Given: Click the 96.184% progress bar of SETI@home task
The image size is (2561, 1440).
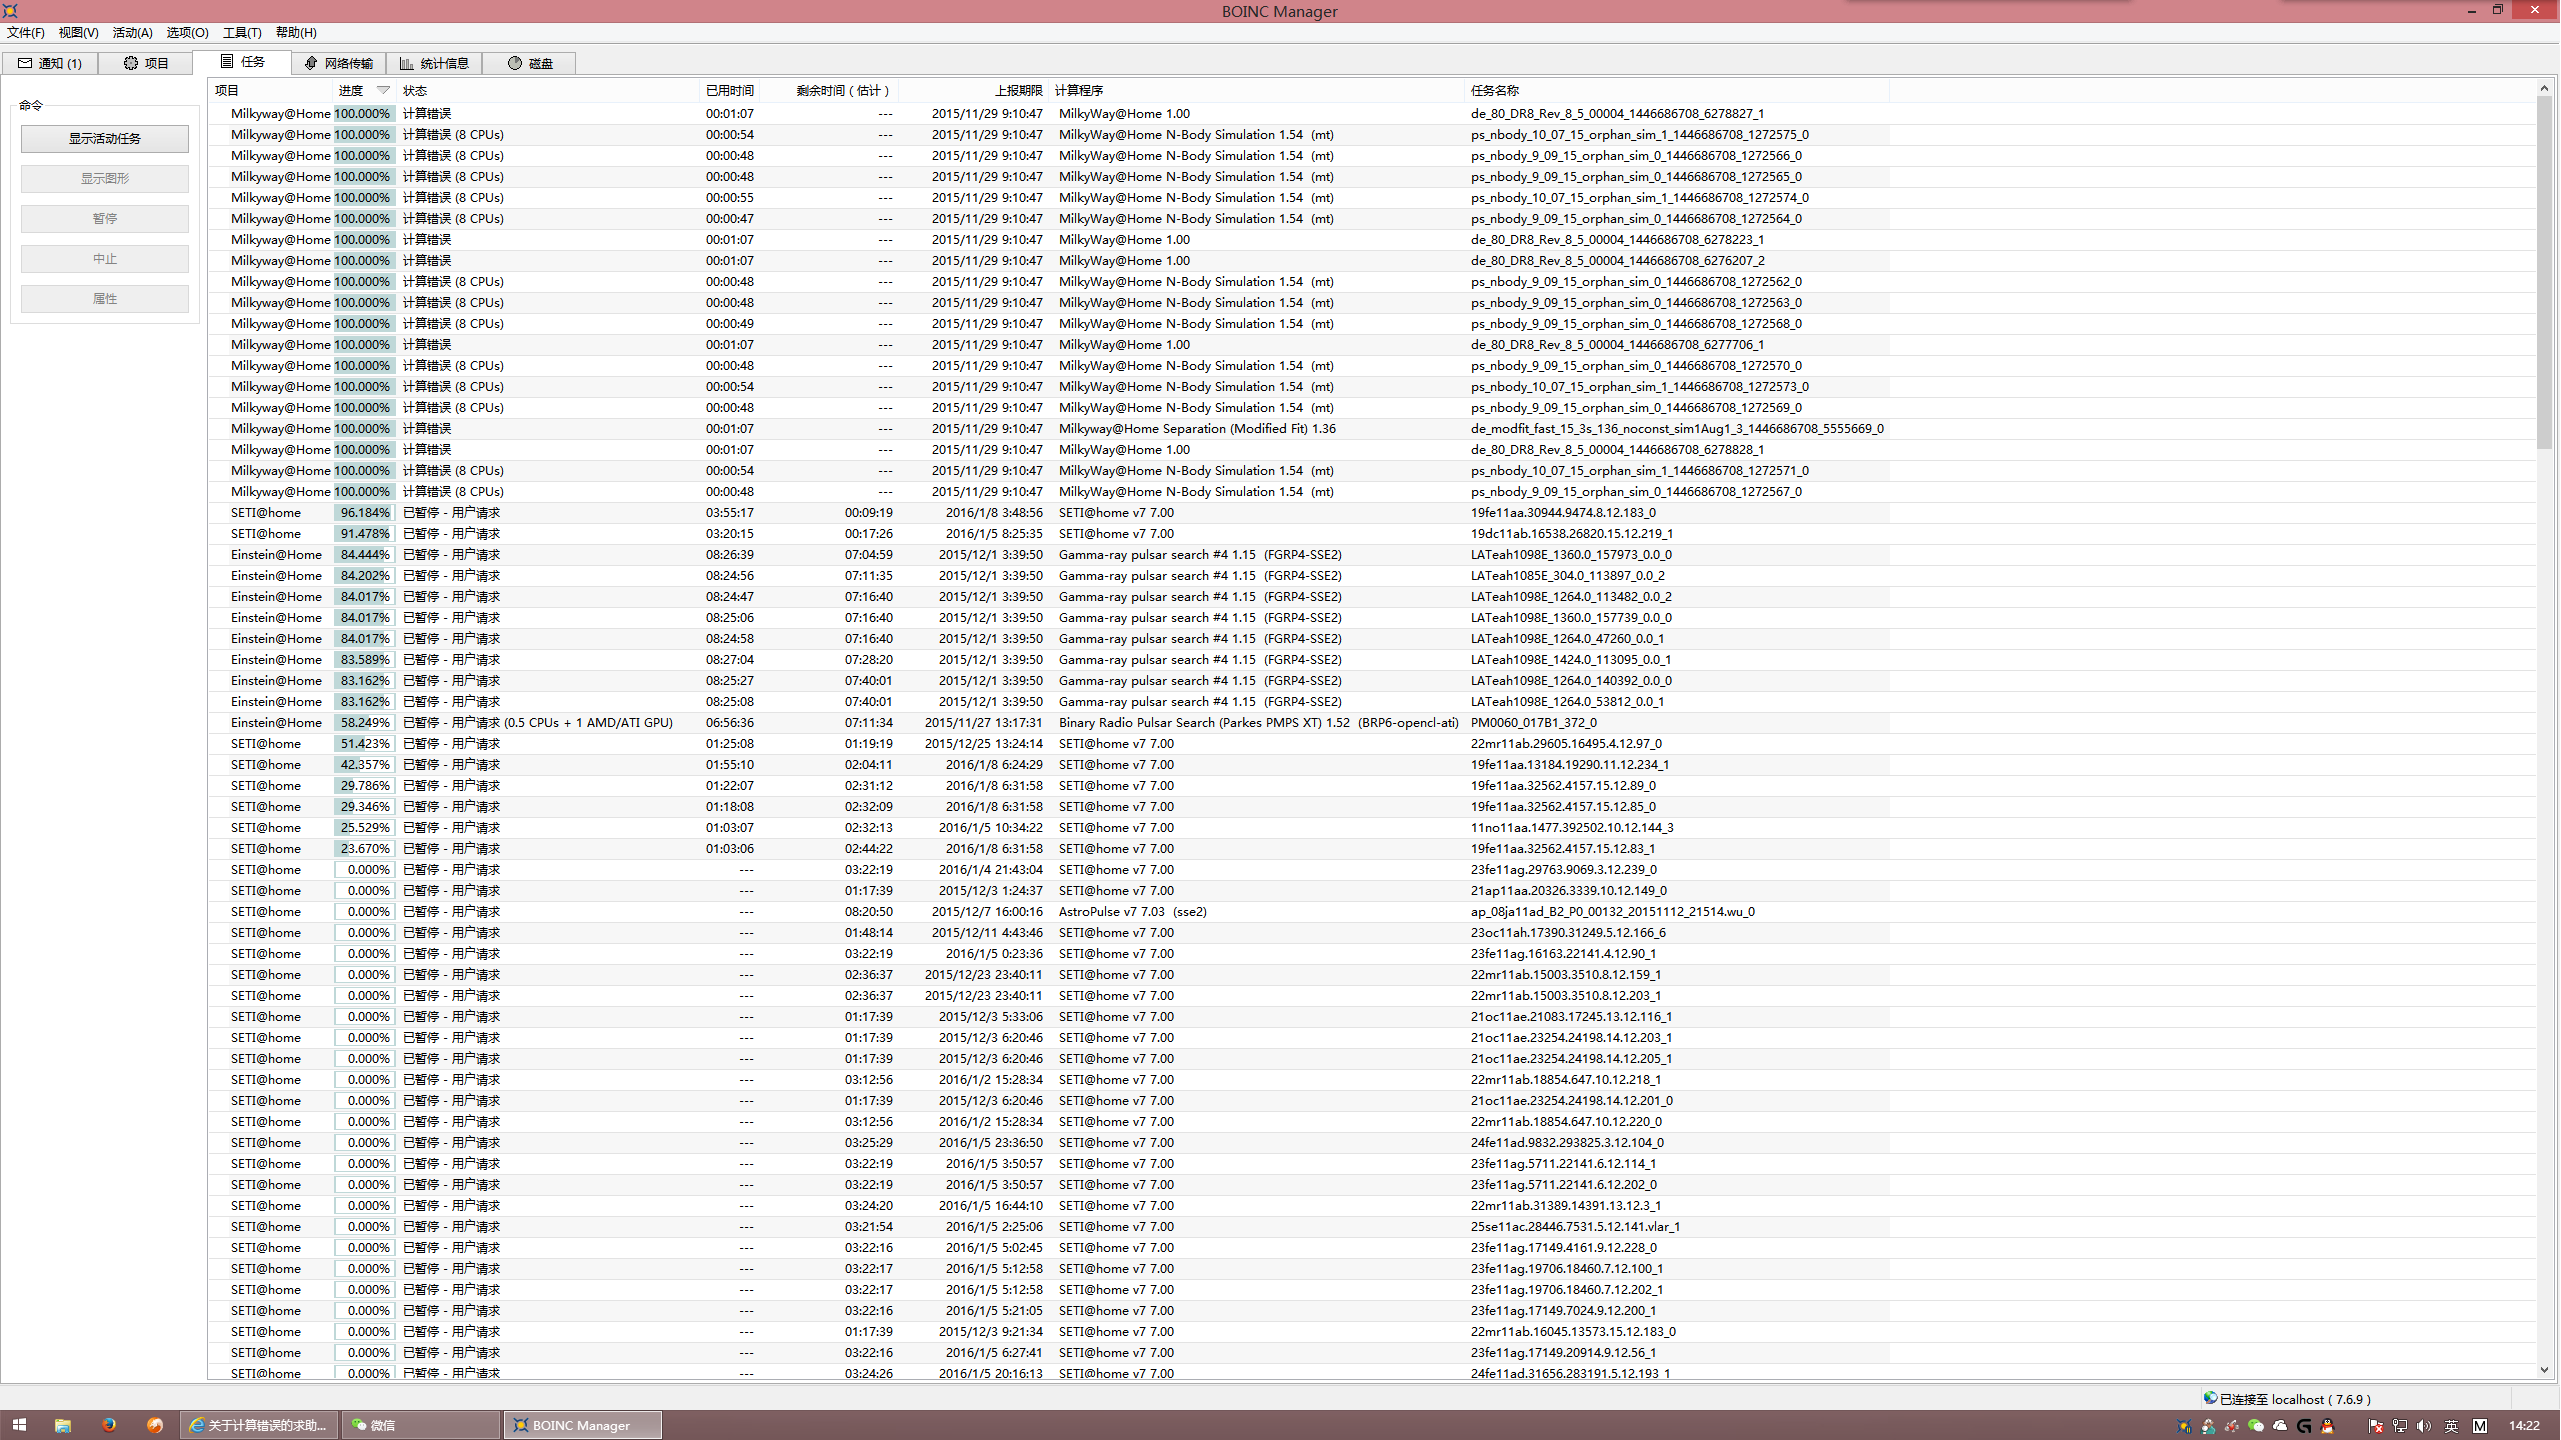Looking at the screenshot, I should (365, 512).
